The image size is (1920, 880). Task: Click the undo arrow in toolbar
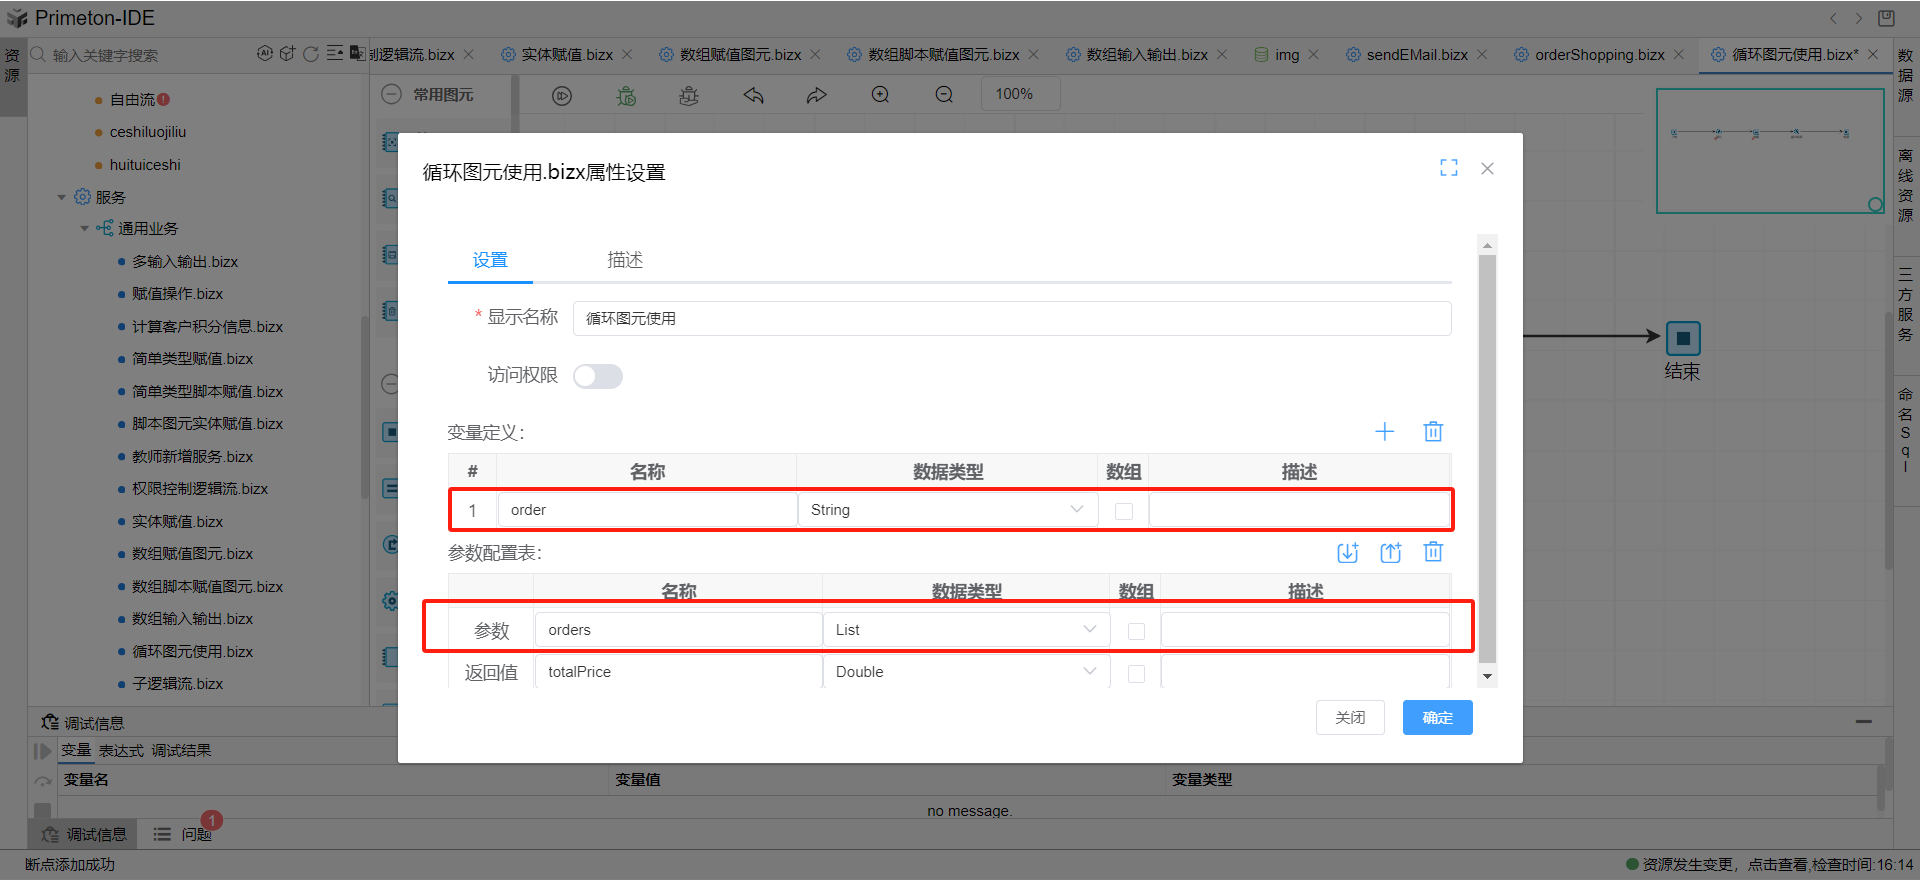[x=753, y=95]
